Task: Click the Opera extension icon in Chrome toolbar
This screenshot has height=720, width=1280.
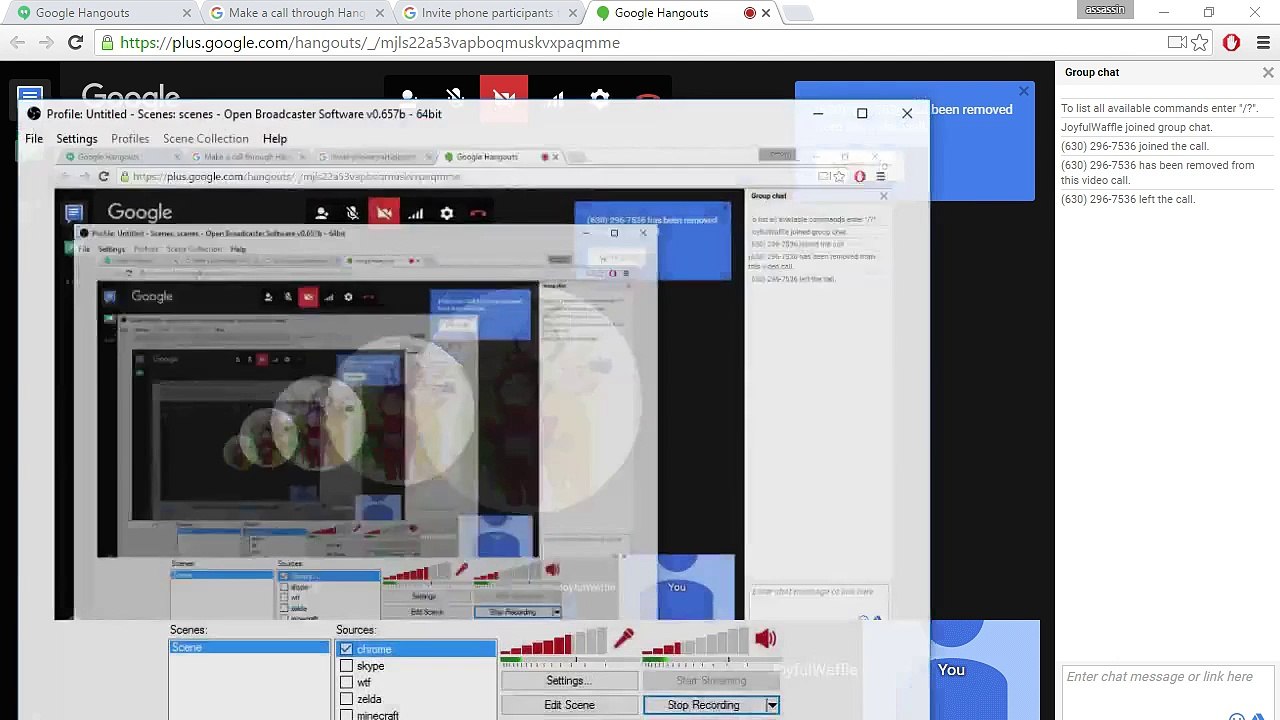Action: pyautogui.click(x=1231, y=42)
